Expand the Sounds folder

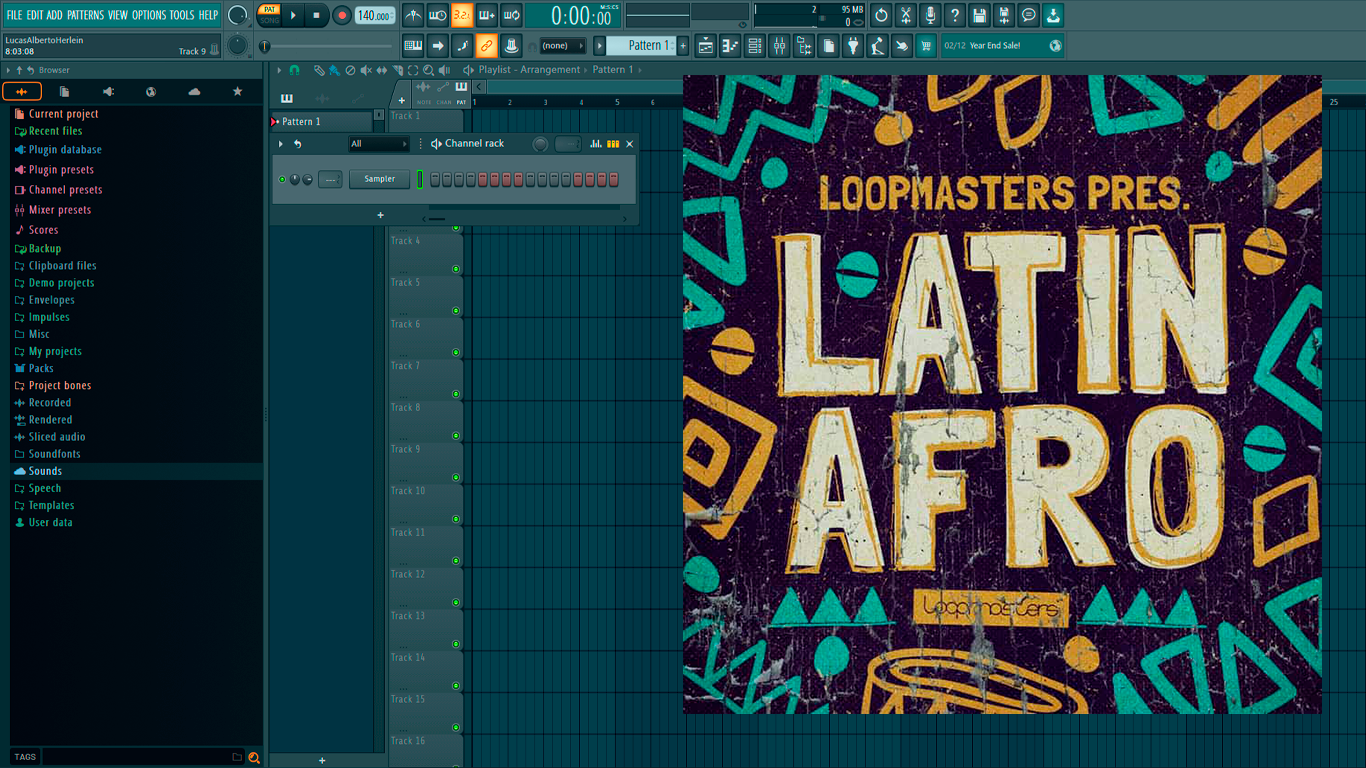click(45, 471)
